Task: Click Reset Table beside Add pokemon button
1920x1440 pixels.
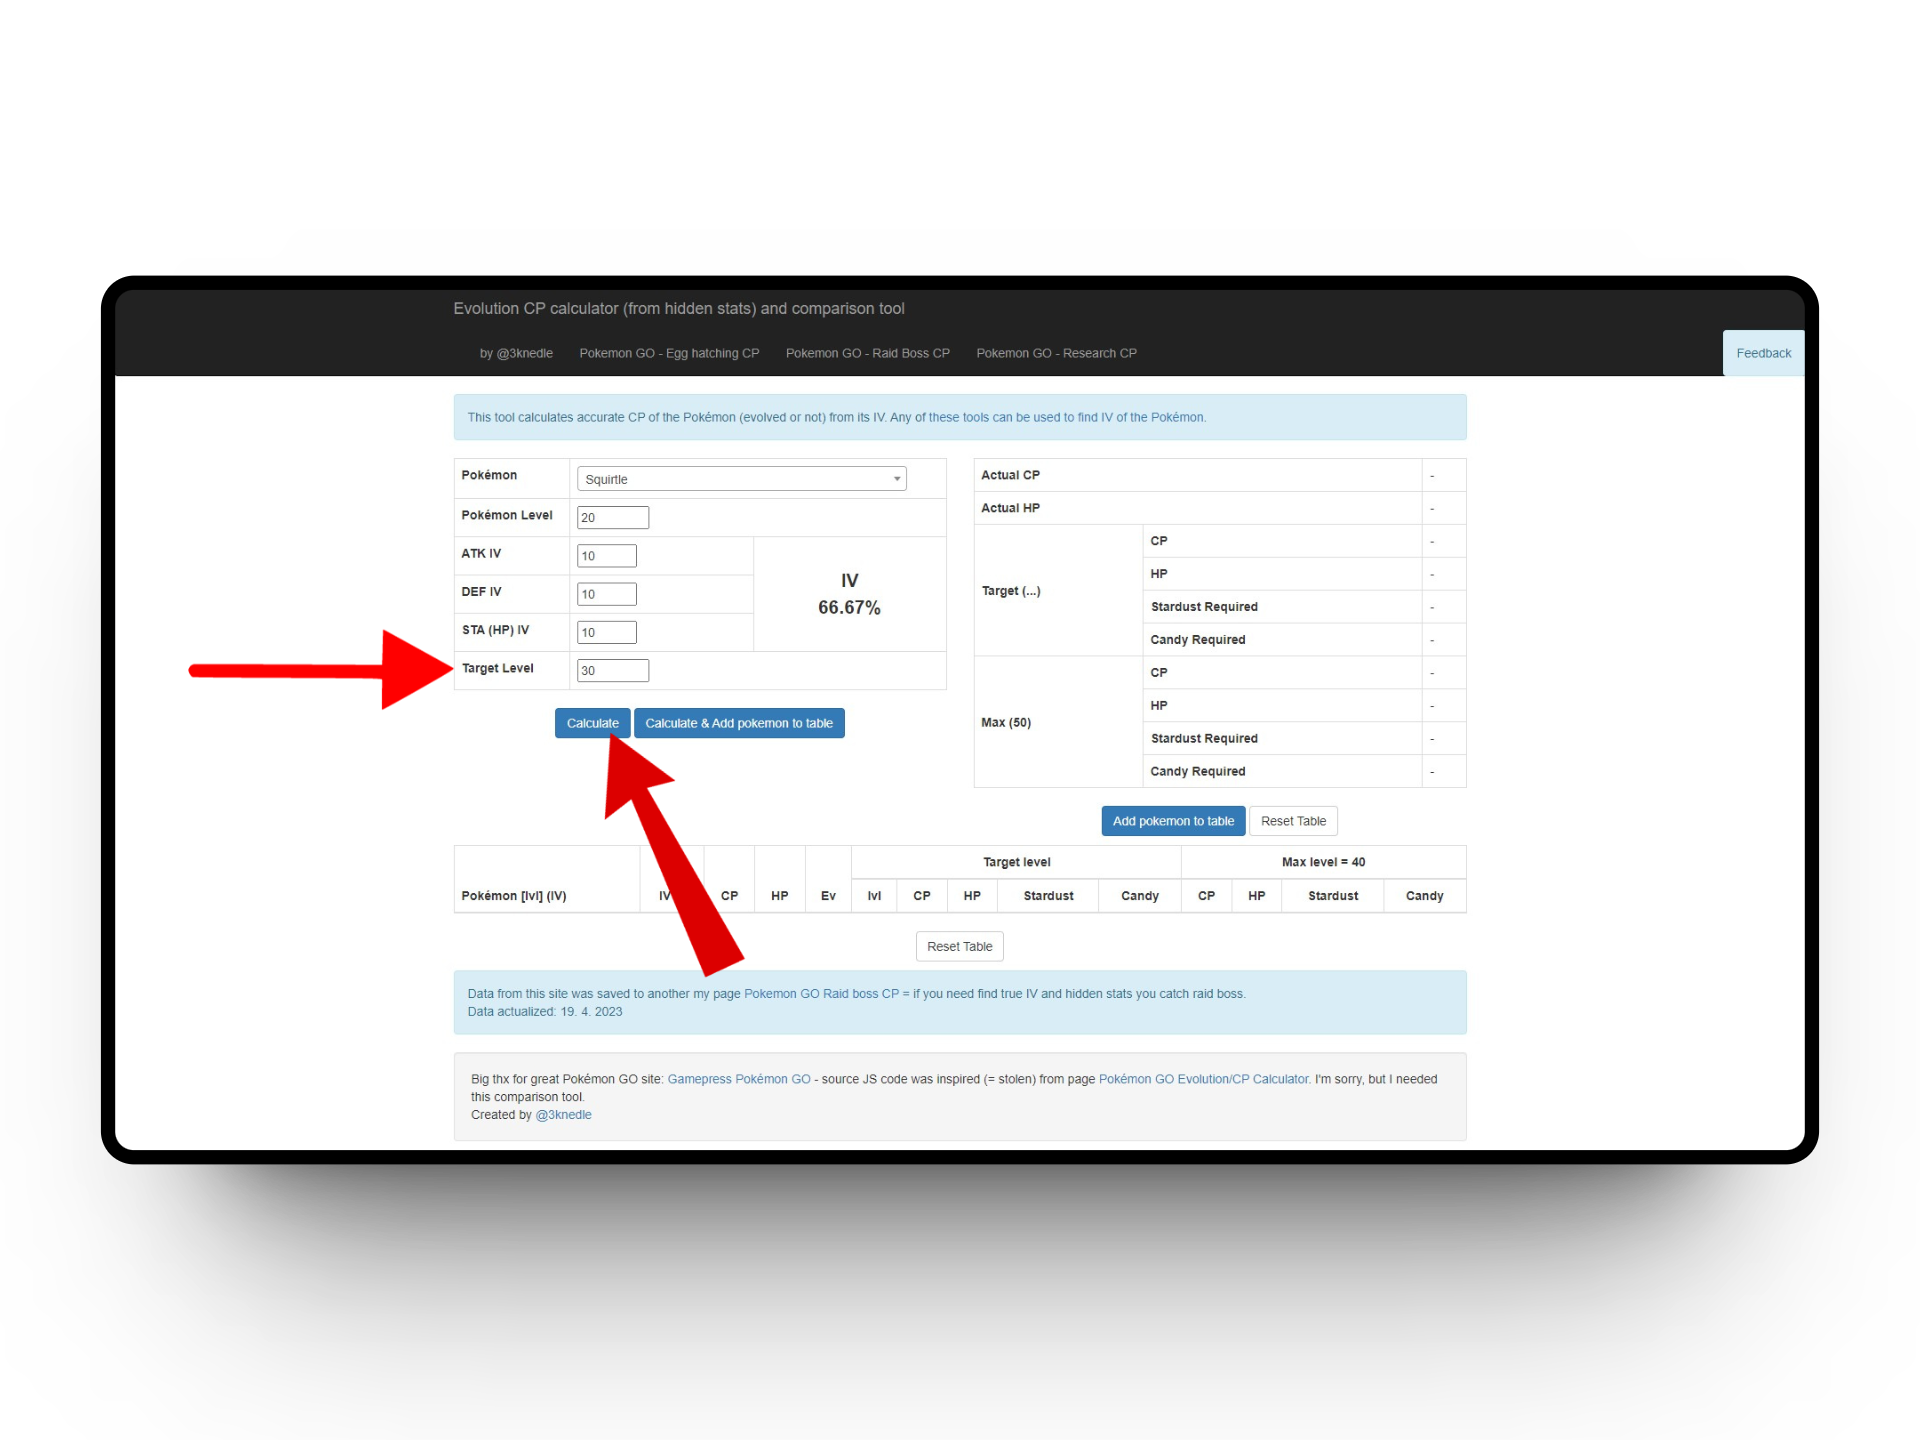Action: [1292, 821]
